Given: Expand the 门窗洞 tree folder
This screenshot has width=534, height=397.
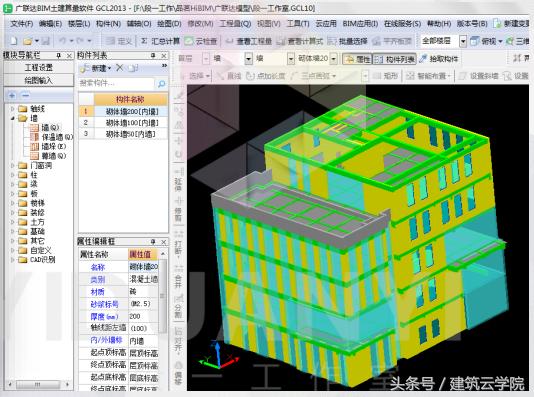Looking at the screenshot, I should (x=13, y=165).
